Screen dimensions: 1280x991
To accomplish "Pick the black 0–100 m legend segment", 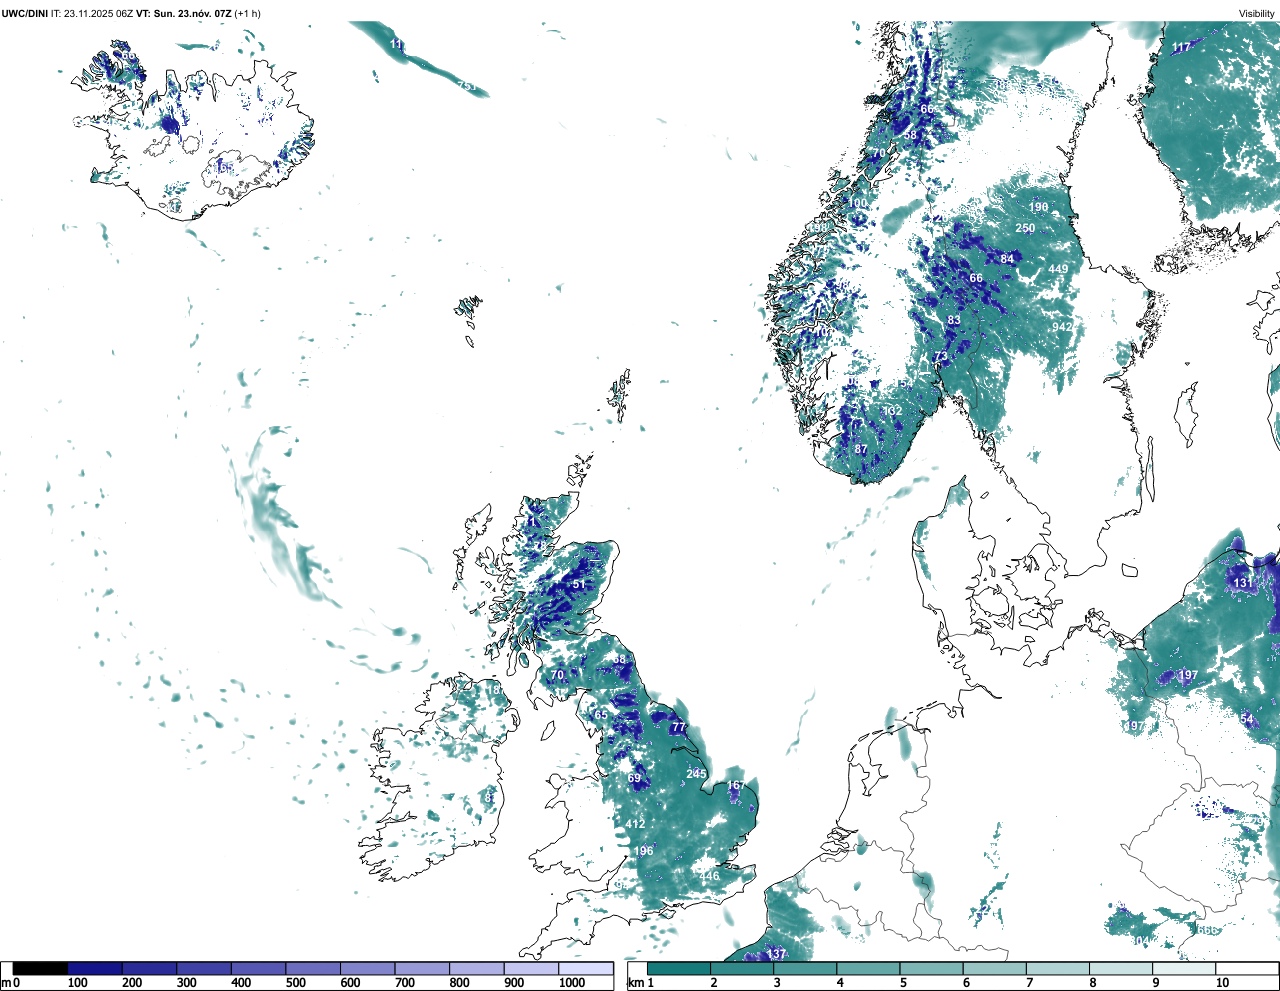I will (40, 968).
